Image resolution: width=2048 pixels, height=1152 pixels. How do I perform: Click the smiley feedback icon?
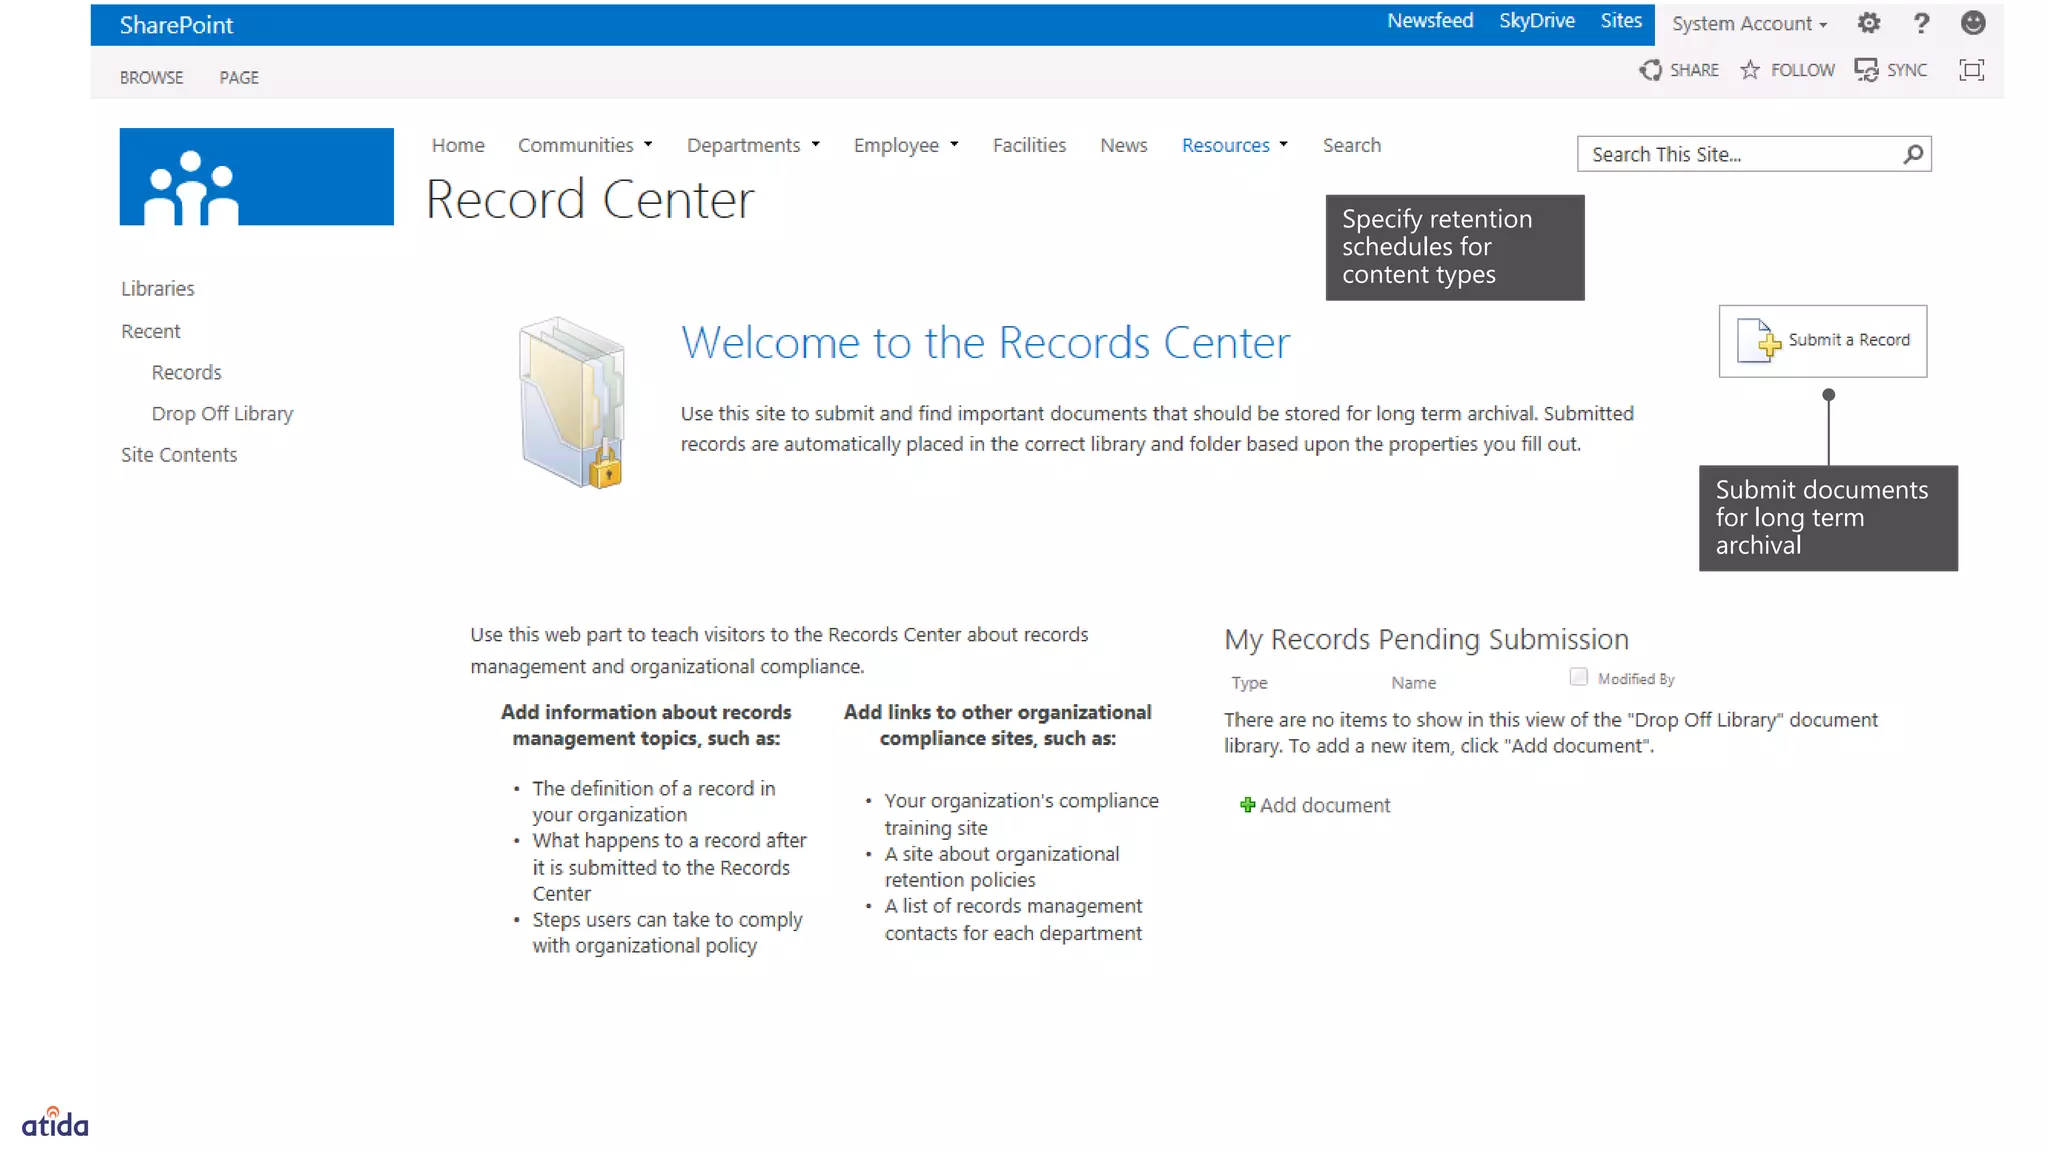pos(1972,23)
